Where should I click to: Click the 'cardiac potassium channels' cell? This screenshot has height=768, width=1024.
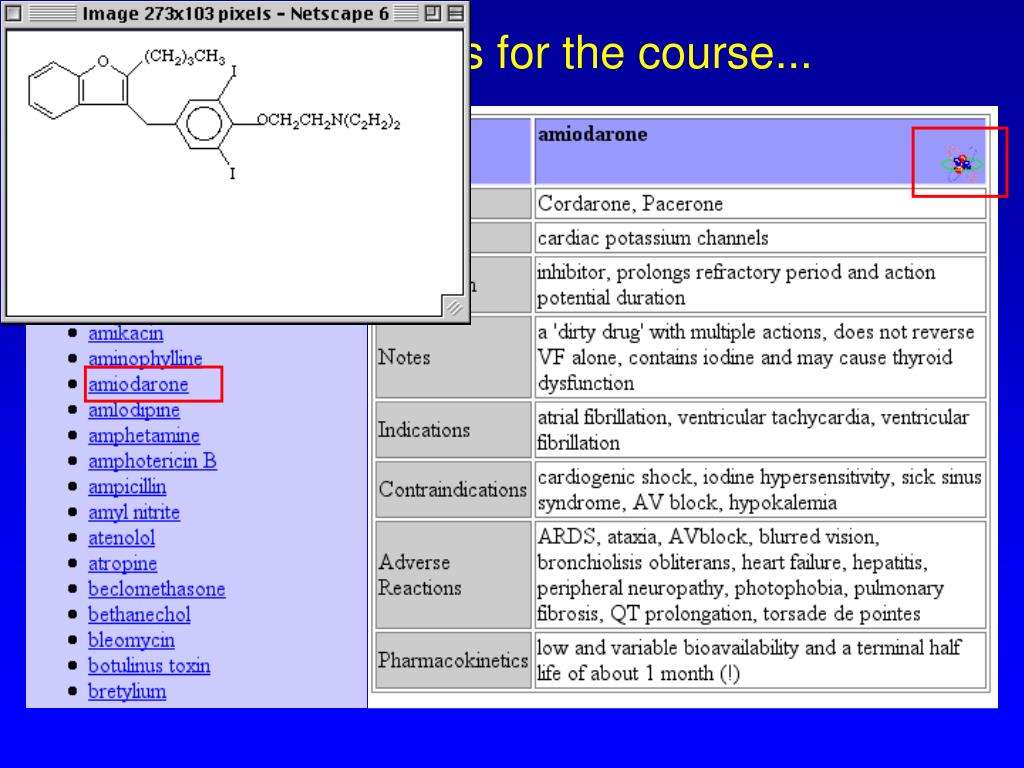click(760, 238)
